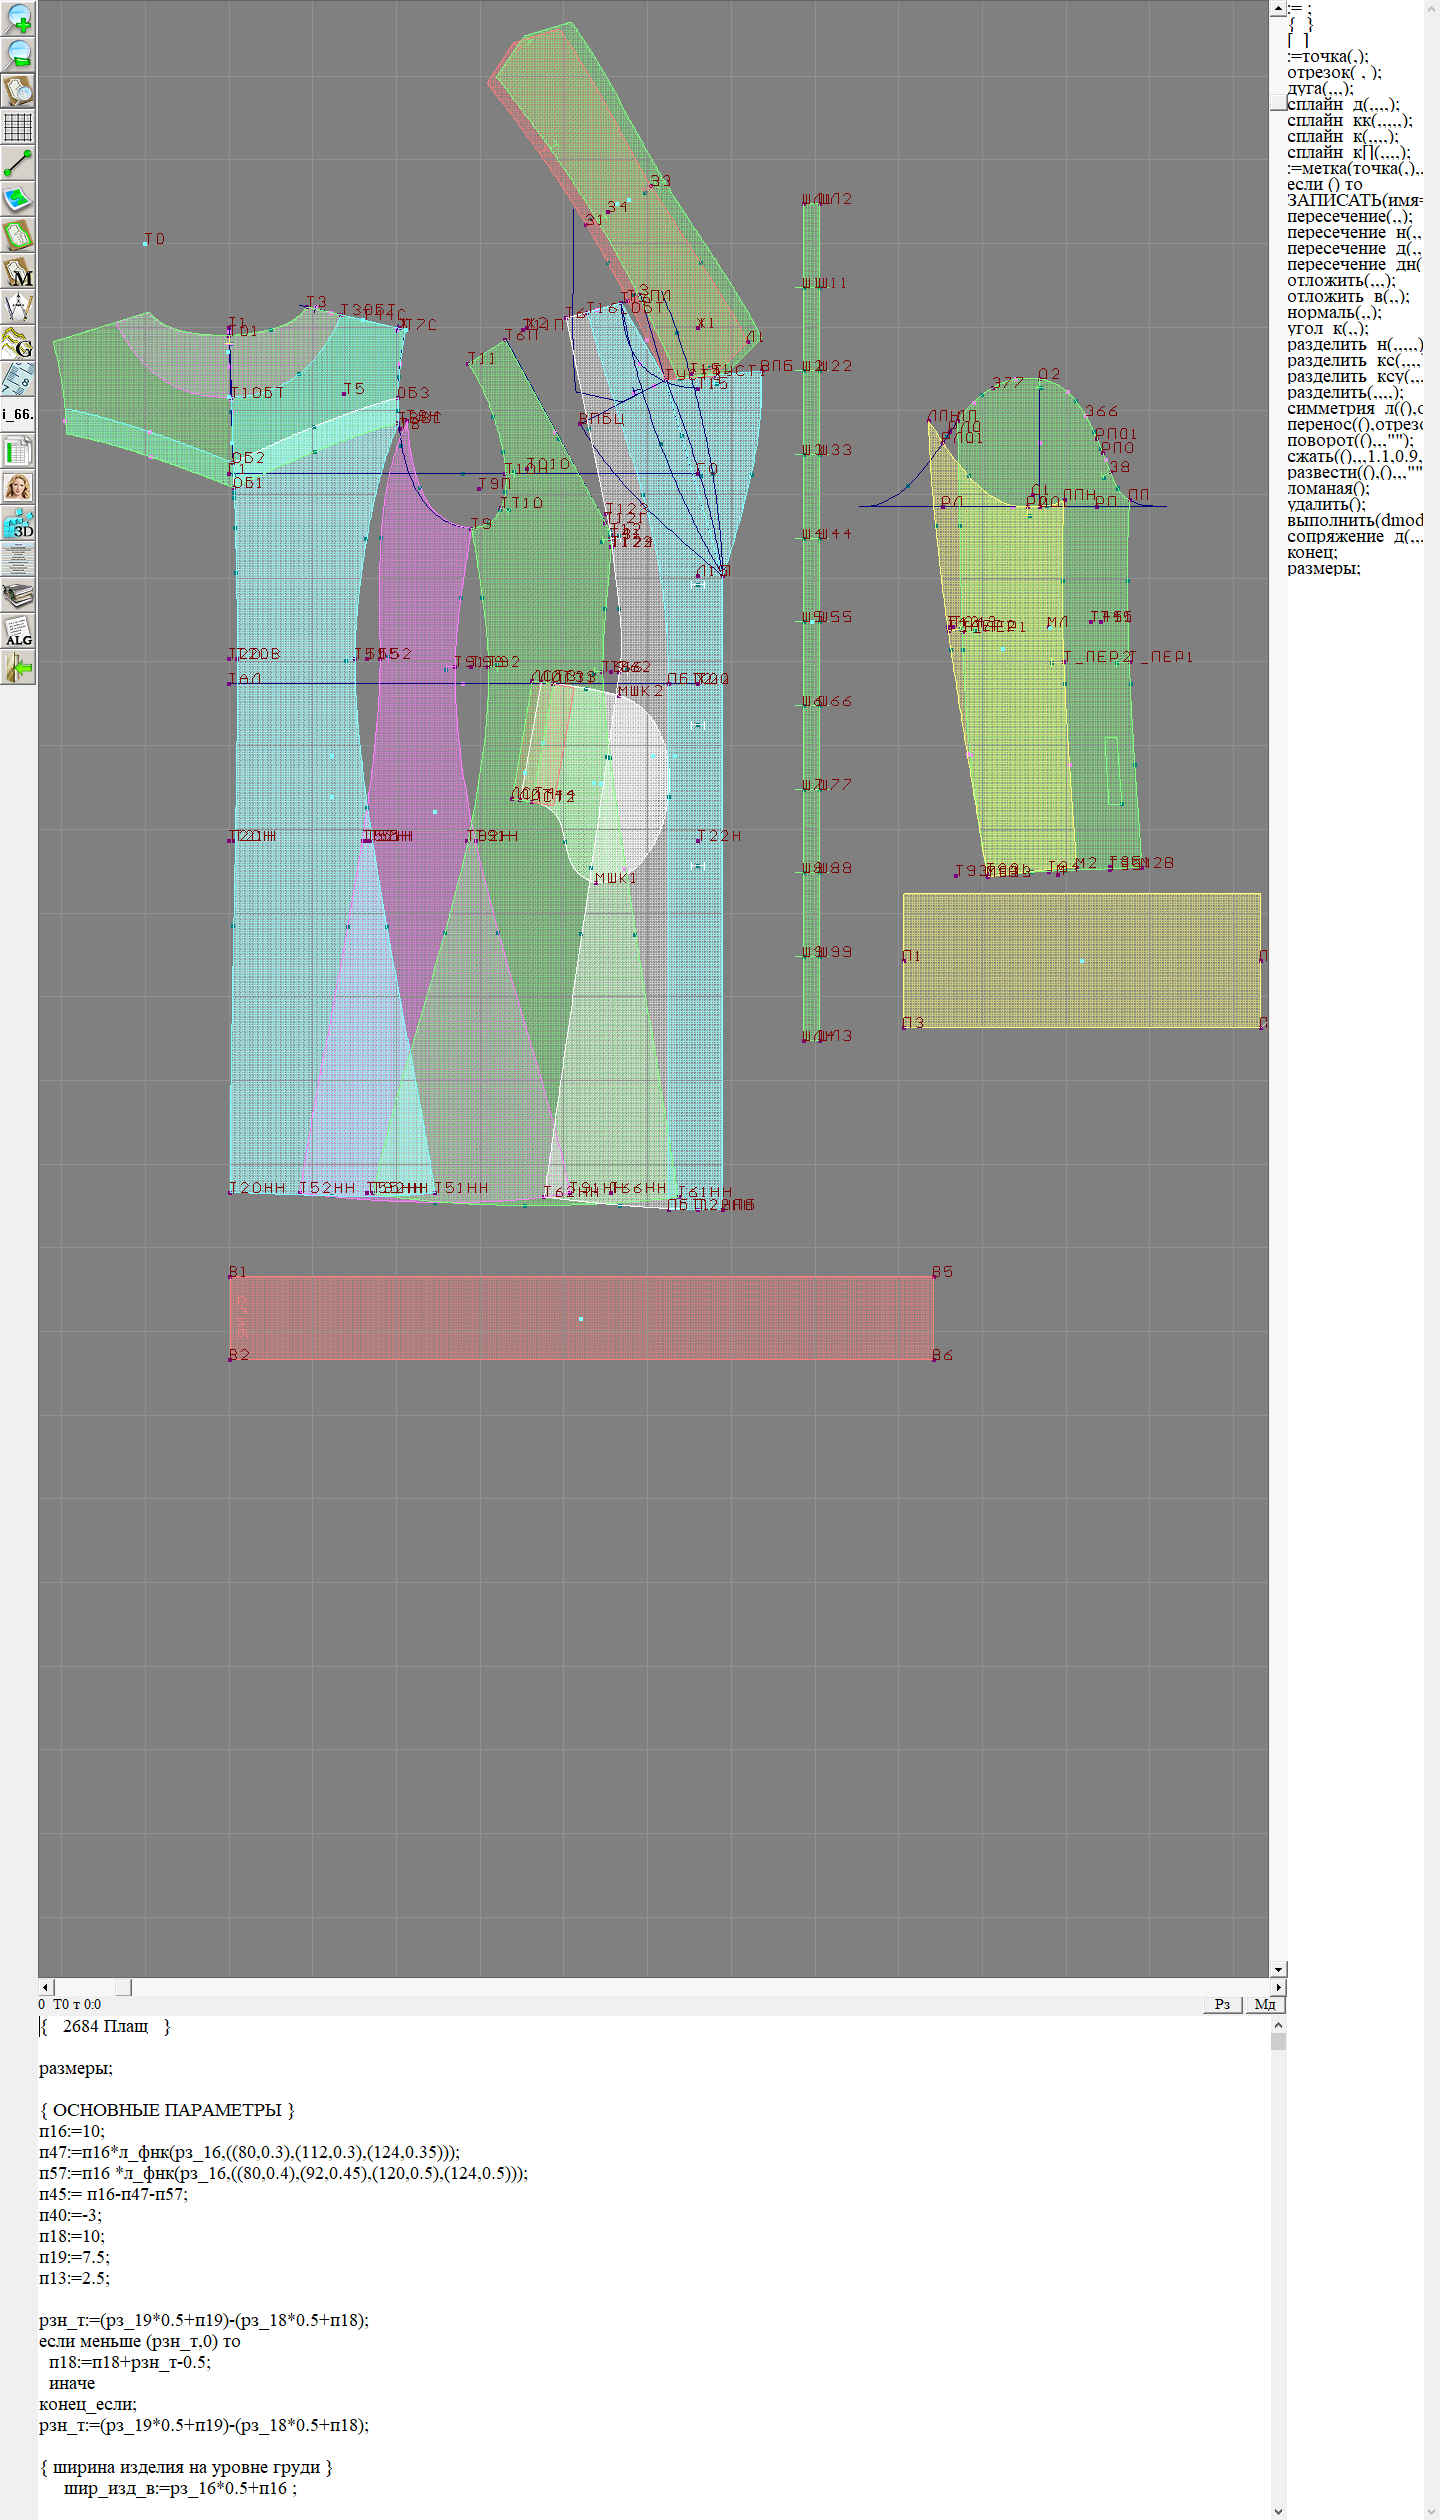Screen dimensions: 1440x2520
Task: Click the drafting compass icon
Action: 18,307
